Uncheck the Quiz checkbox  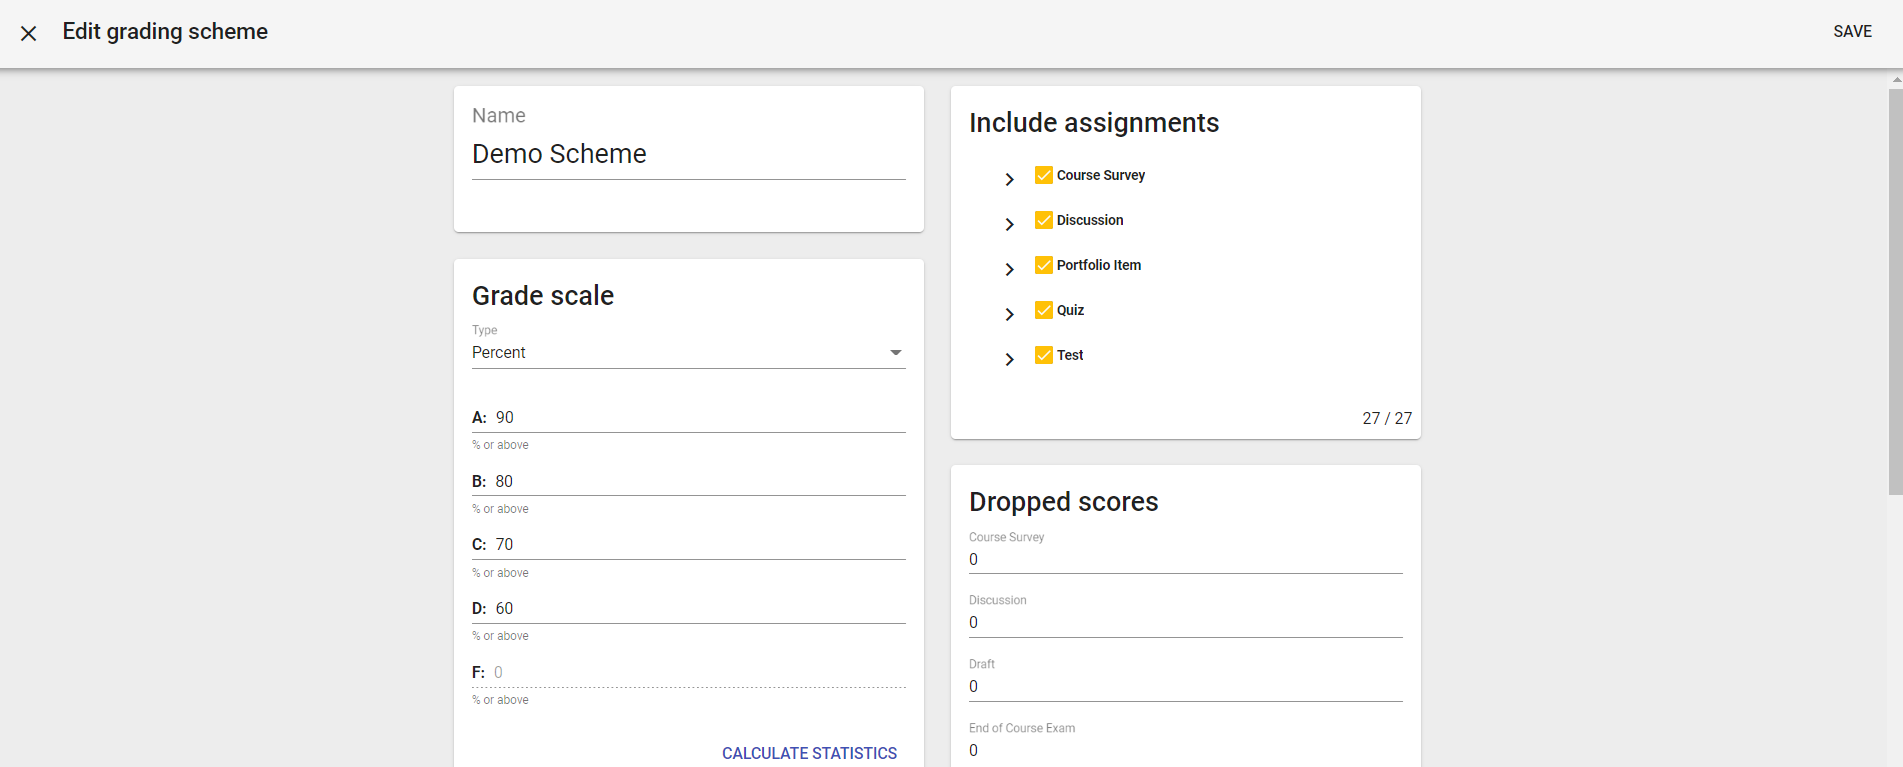pyautogui.click(x=1044, y=310)
